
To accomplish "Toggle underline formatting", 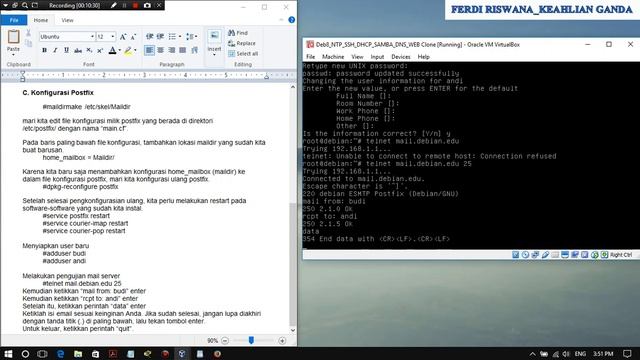I will click(x=66, y=50).
